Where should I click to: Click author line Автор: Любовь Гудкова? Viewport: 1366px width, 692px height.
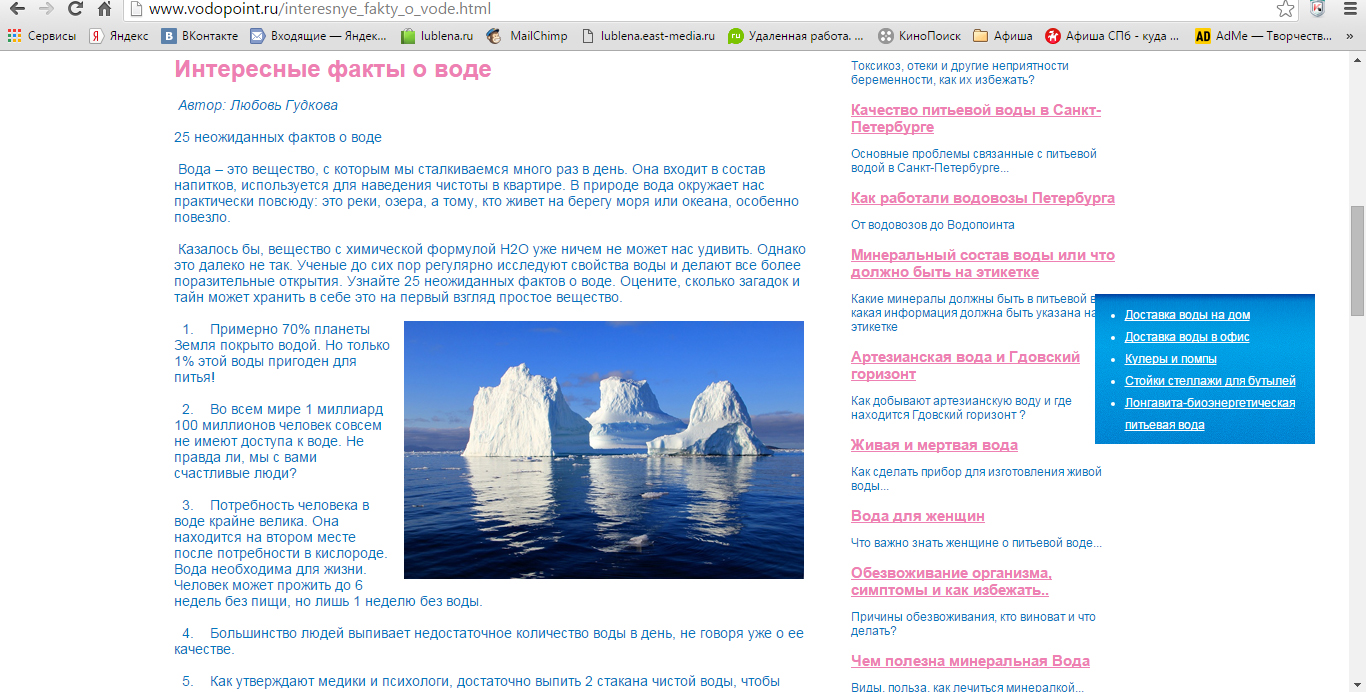(x=258, y=105)
